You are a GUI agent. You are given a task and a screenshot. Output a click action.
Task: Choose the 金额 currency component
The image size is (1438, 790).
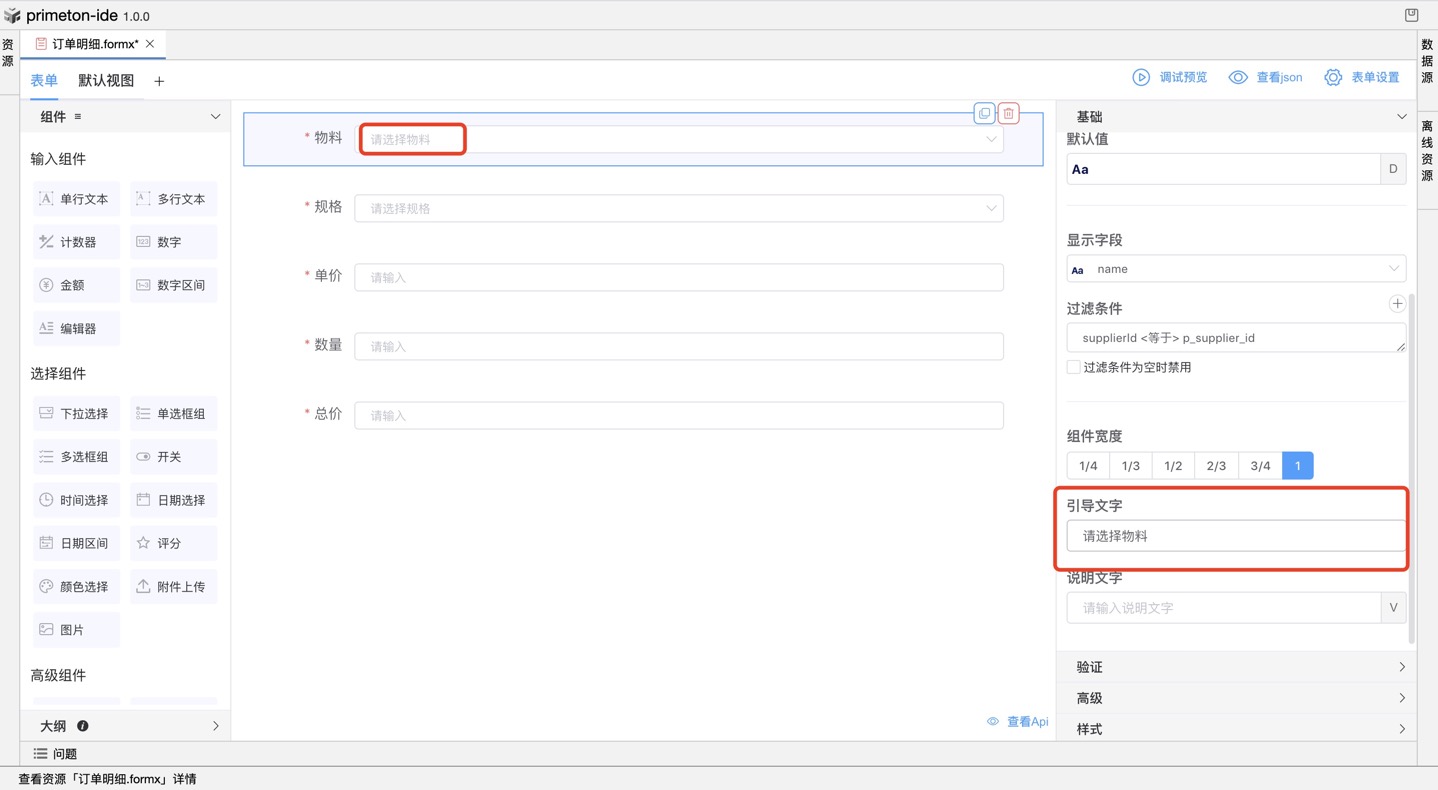pos(76,285)
